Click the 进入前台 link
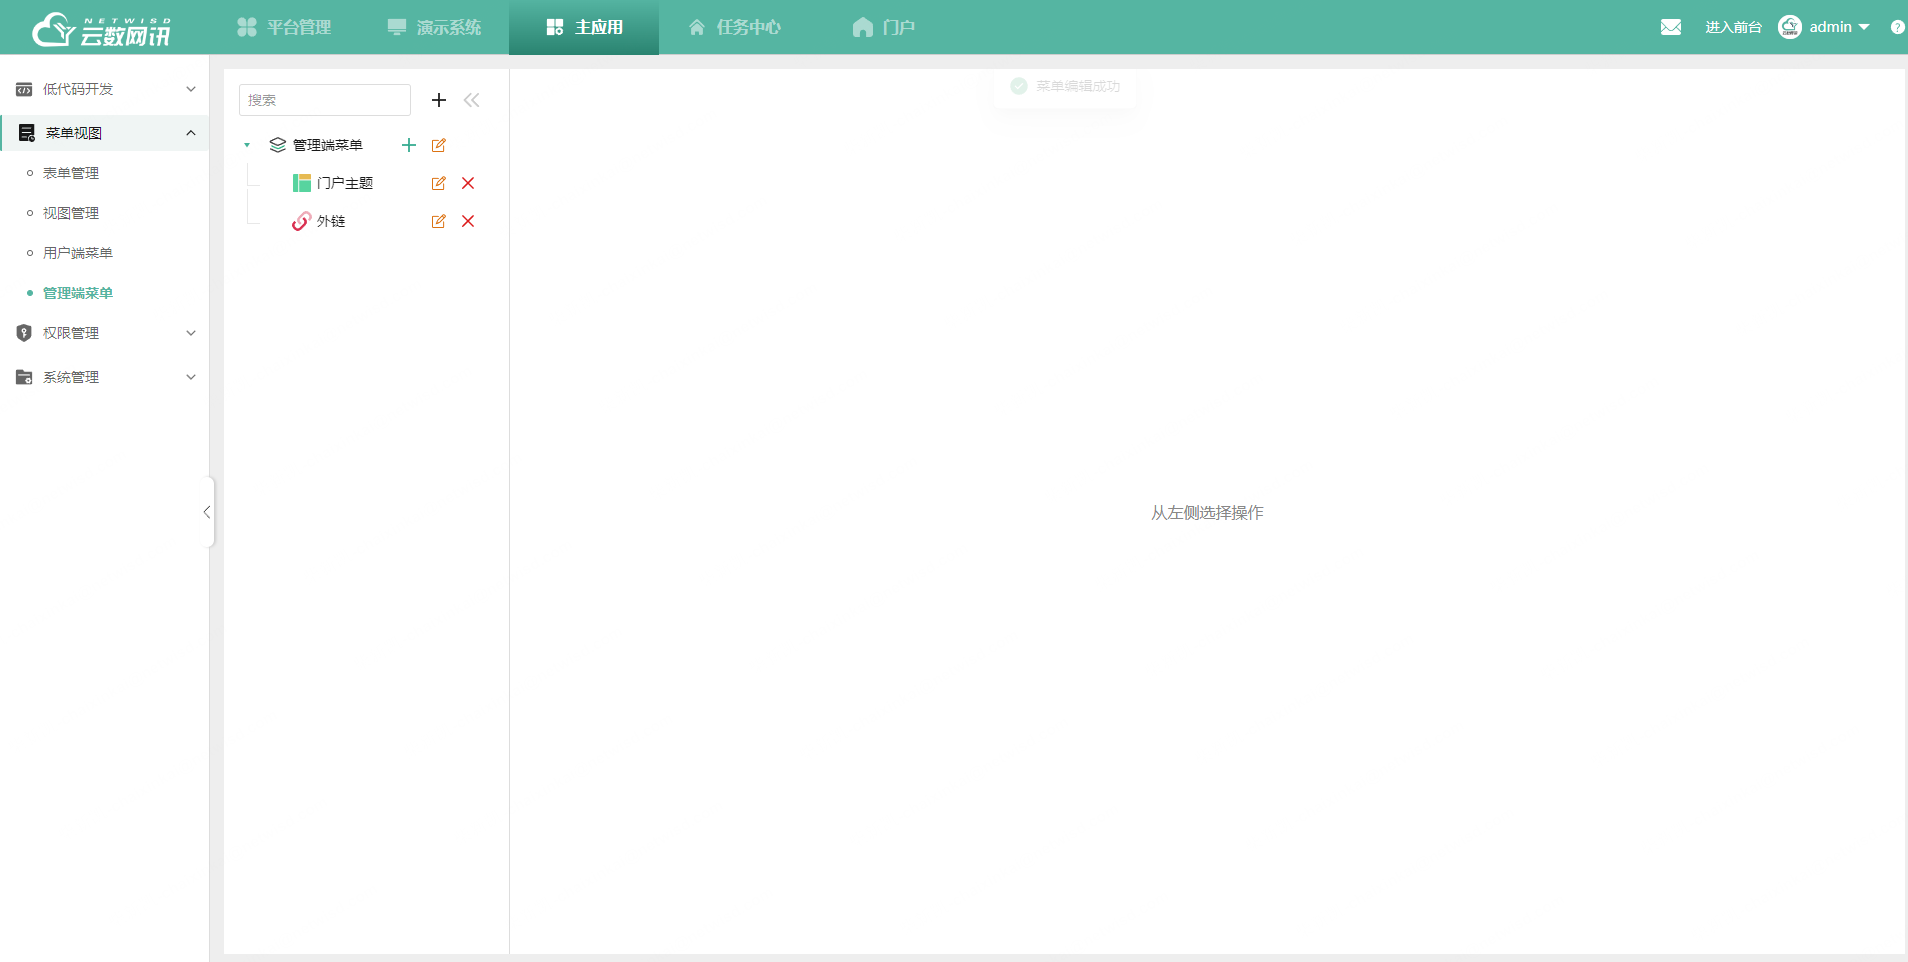Image resolution: width=1908 pixels, height=962 pixels. click(1733, 27)
